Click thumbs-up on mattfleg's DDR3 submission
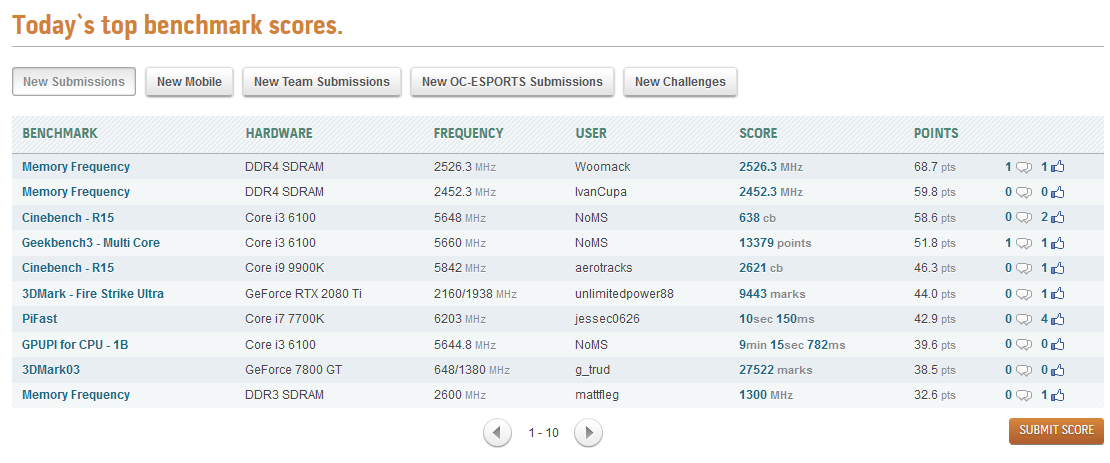Screen dimensions: 1110x463 1058,395
